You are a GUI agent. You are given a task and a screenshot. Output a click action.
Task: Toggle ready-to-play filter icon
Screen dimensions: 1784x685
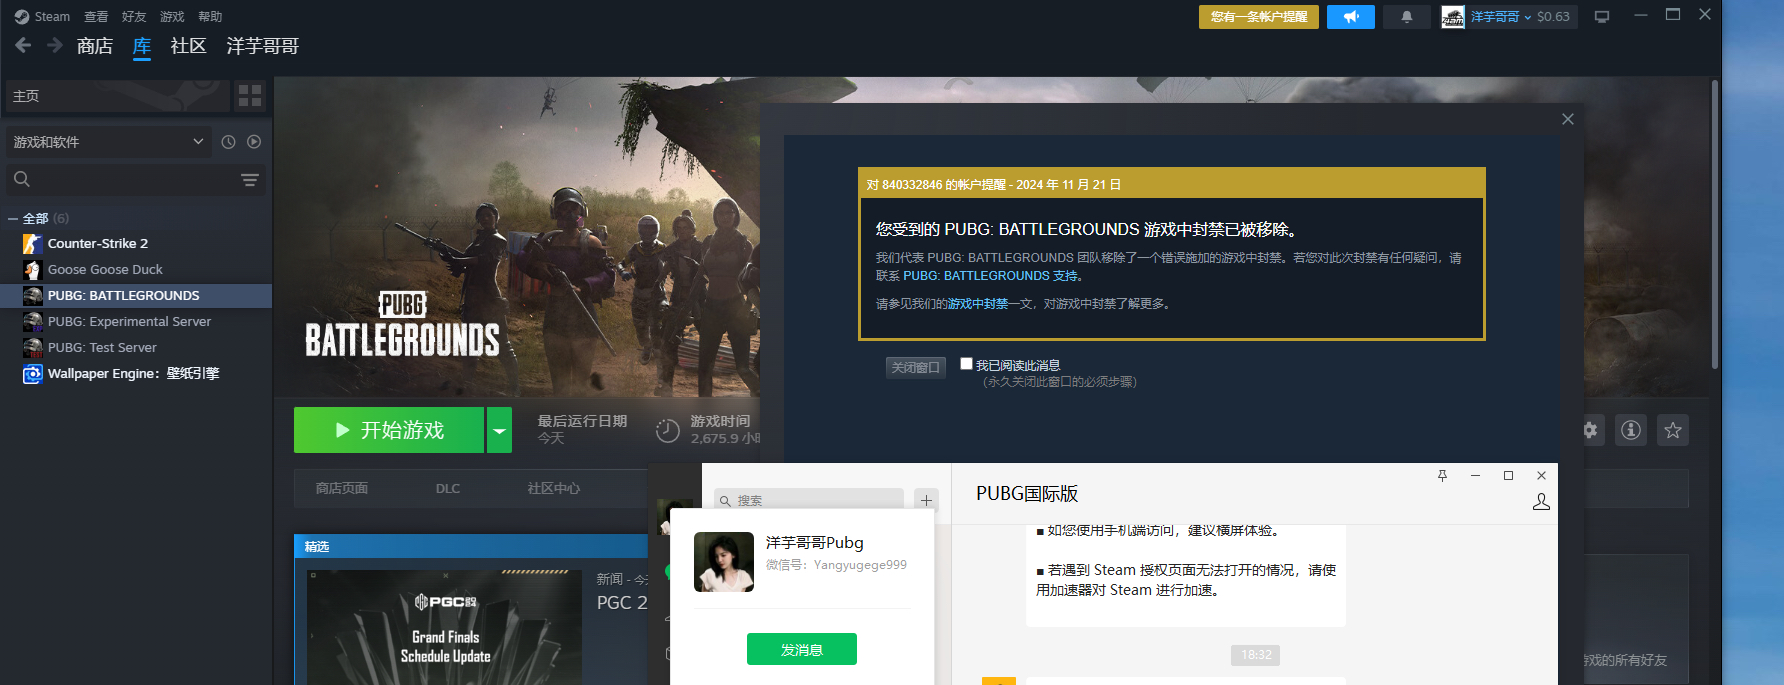click(x=254, y=142)
